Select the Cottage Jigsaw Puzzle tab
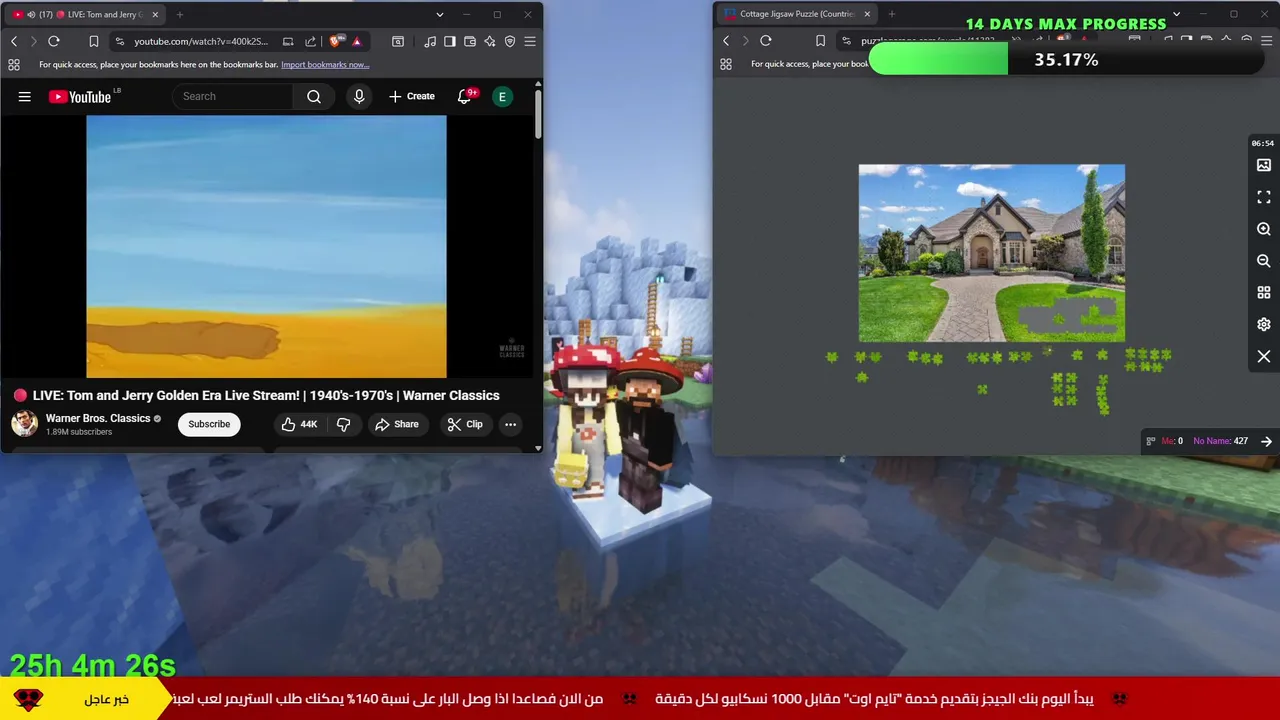The image size is (1280, 720). tap(797, 15)
